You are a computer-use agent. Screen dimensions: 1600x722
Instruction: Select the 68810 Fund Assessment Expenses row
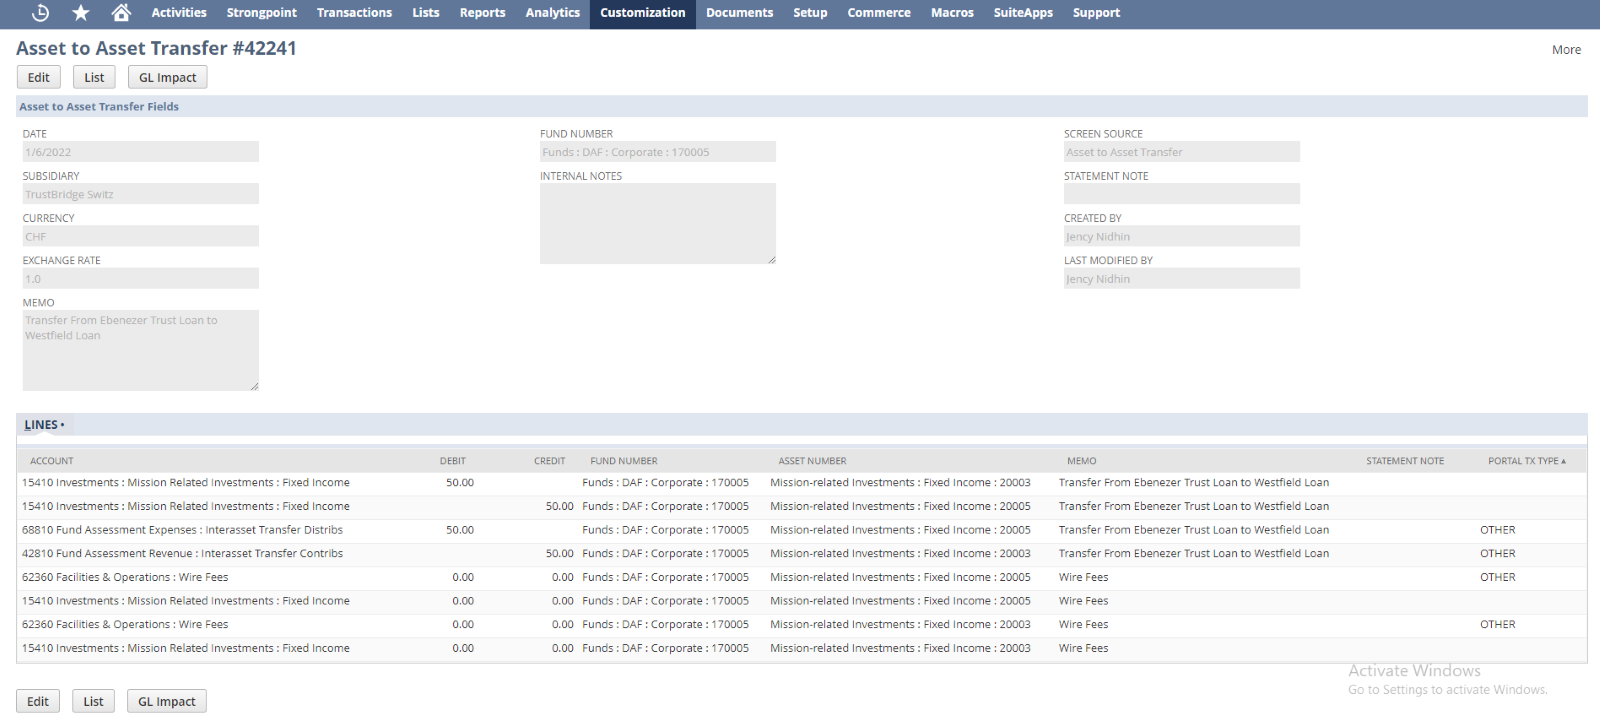point(183,530)
